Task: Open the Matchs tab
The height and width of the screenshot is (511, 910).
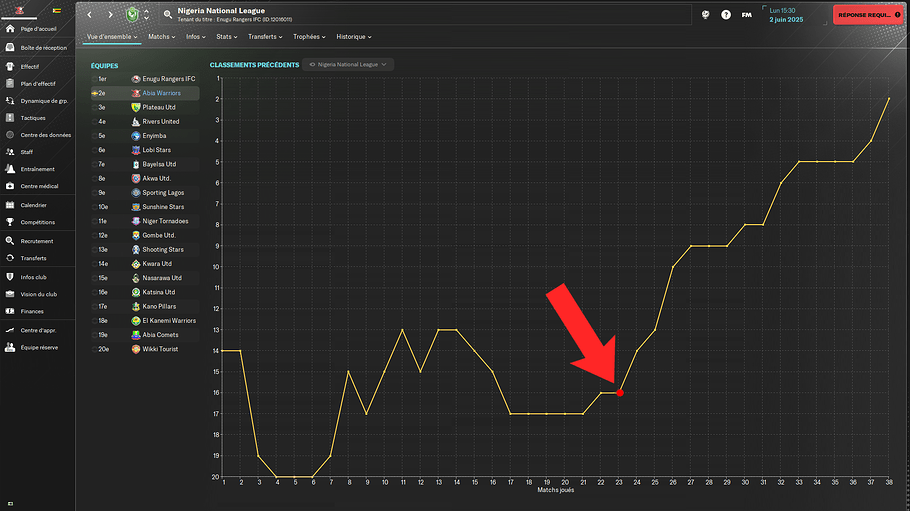Action: pyautogui.click(x=161, y=37)
